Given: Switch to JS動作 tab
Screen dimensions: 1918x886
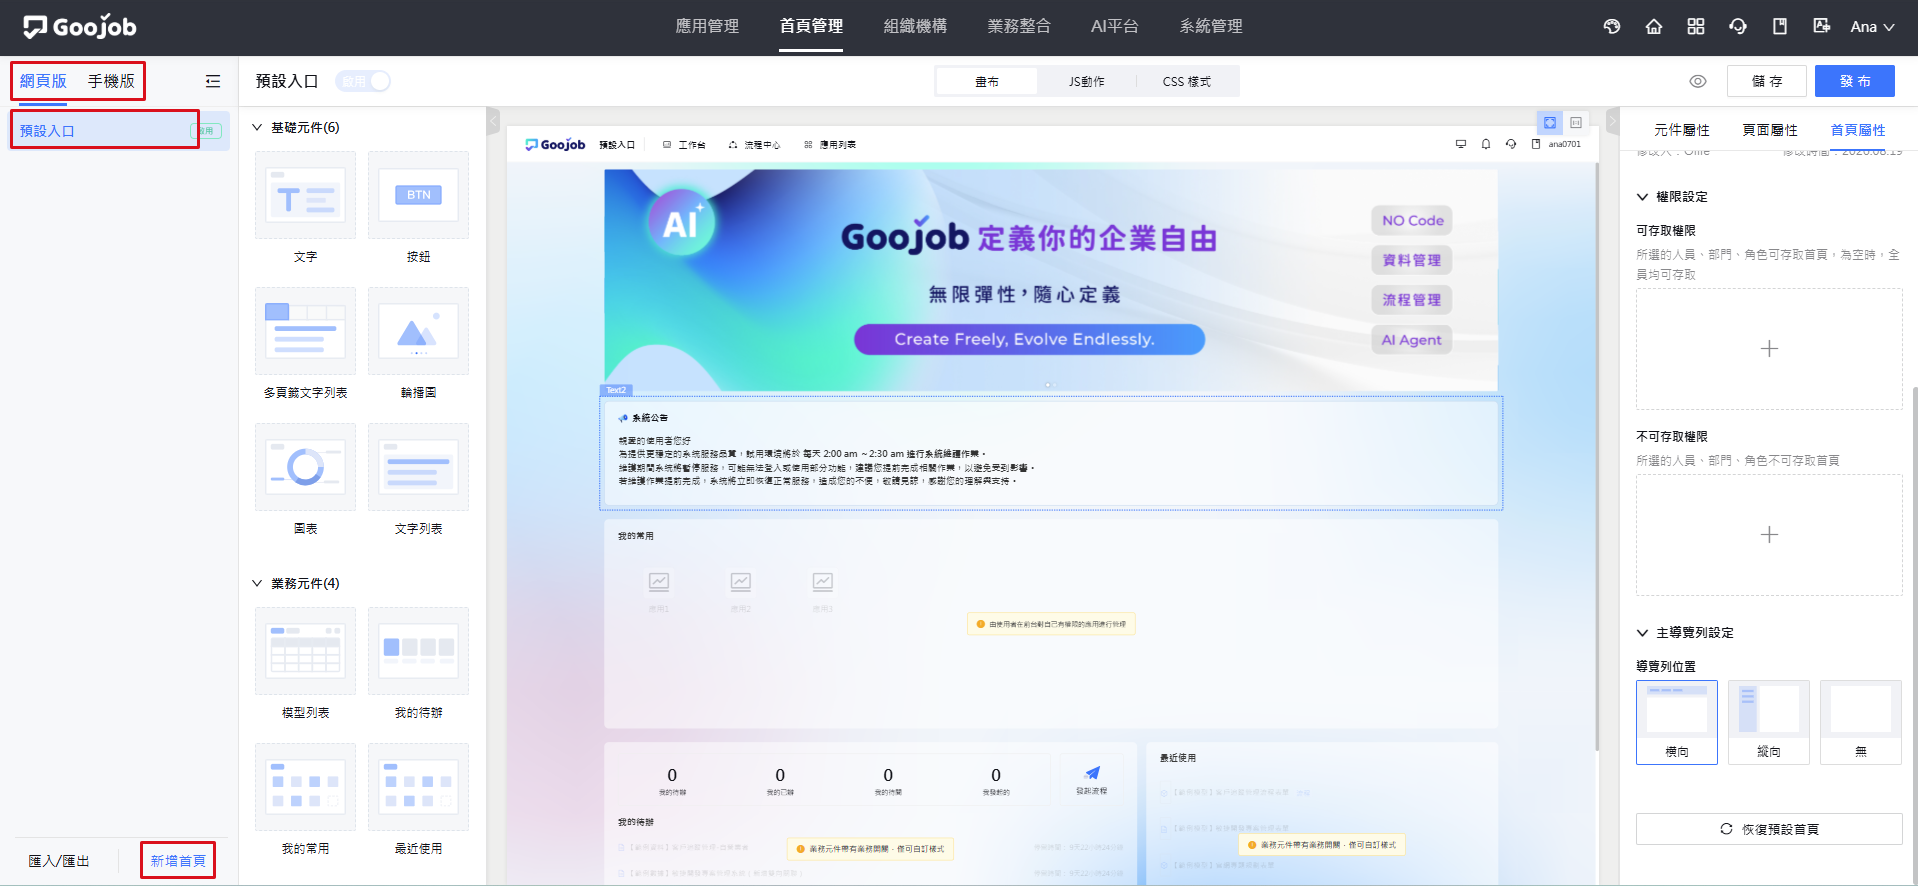Looking at the screenshot, I should point(1087,81).
